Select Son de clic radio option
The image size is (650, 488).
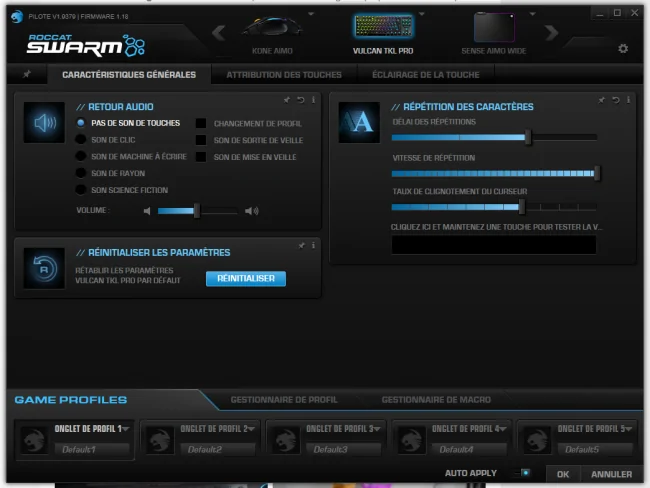[81, 140]
